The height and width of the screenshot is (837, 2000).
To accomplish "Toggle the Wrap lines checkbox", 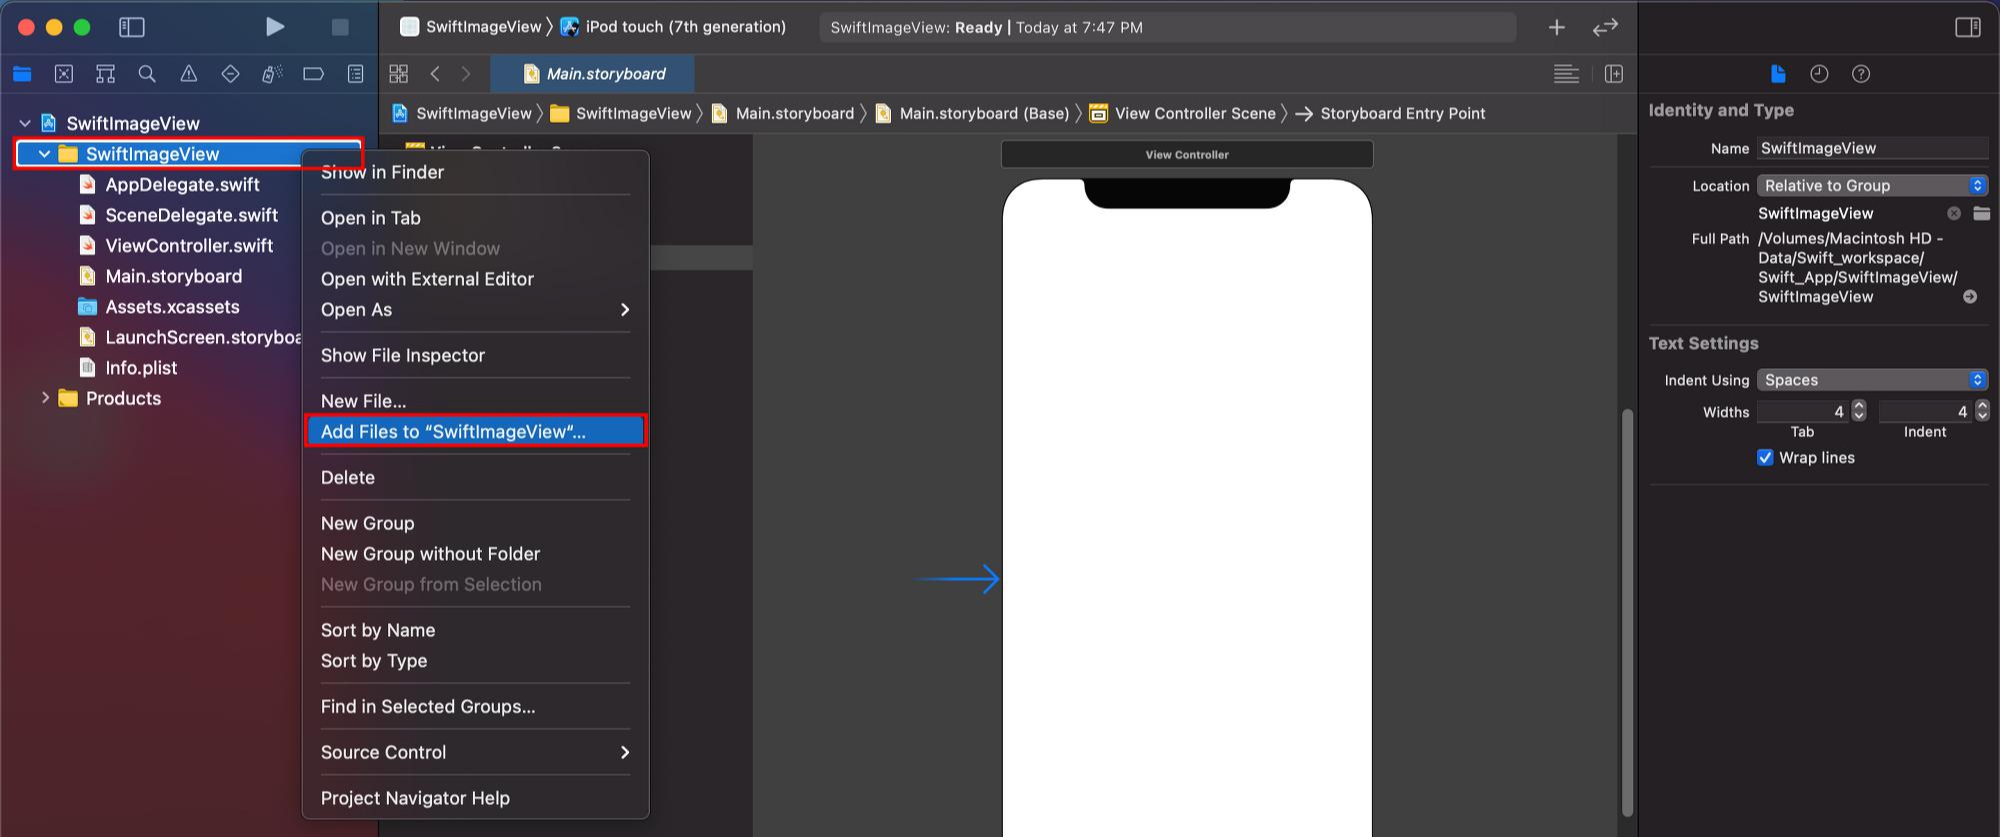I will coord(1765,458).
